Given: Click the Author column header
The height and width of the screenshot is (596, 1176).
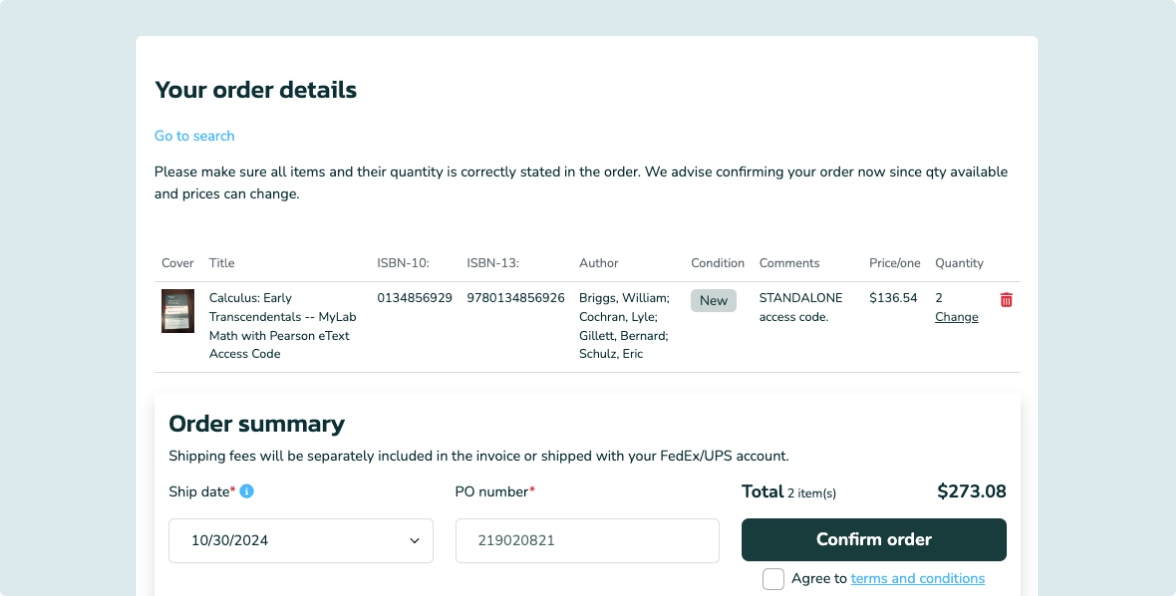Looking at the screenshot, I should [598, 263].
